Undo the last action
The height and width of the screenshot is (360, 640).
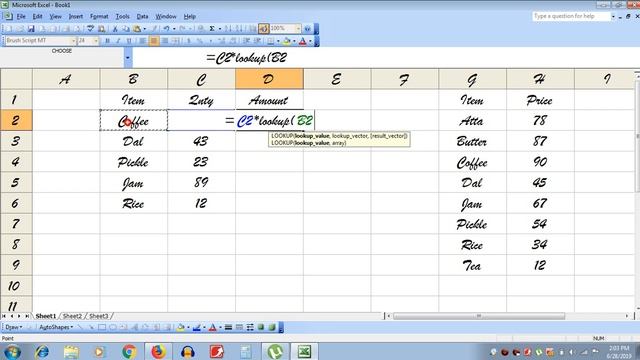pos(167,29)
